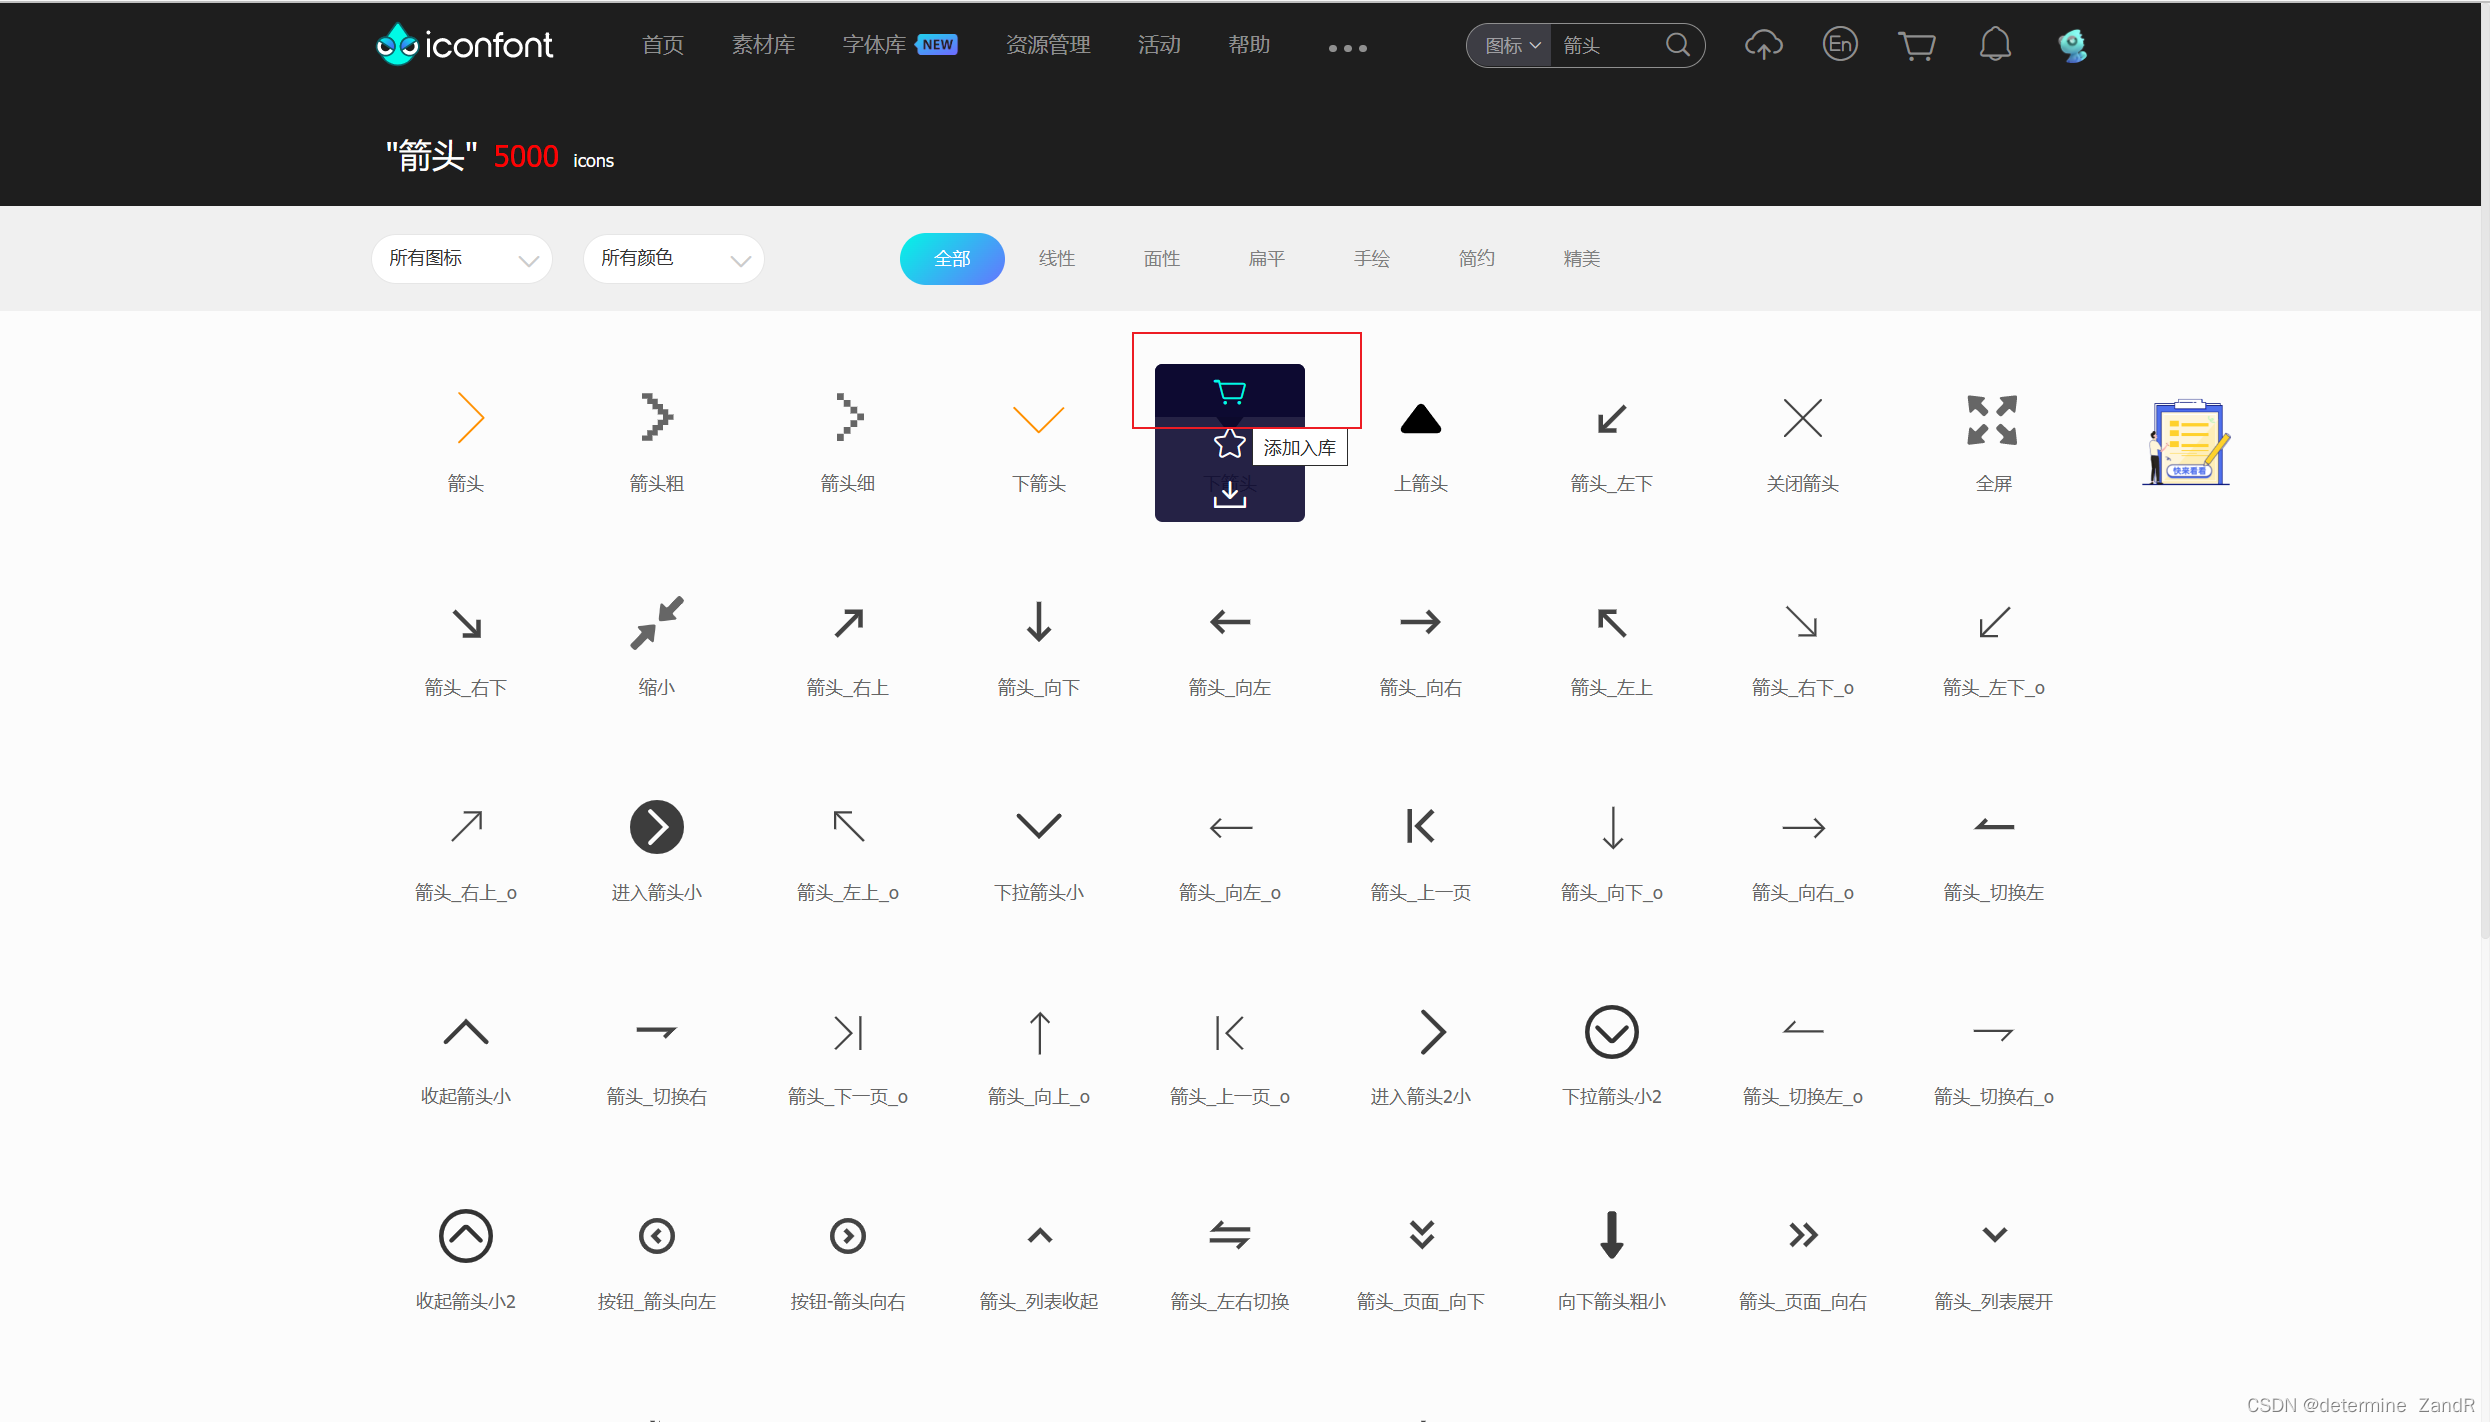The image size is (2490, 1422).
Task: Switch language with the En icon
Action: tap(1840, 45)
